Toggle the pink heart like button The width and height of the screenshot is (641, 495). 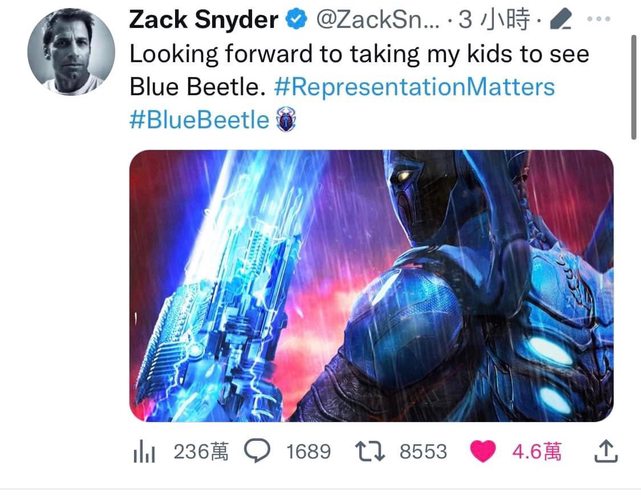coord(483,451)
